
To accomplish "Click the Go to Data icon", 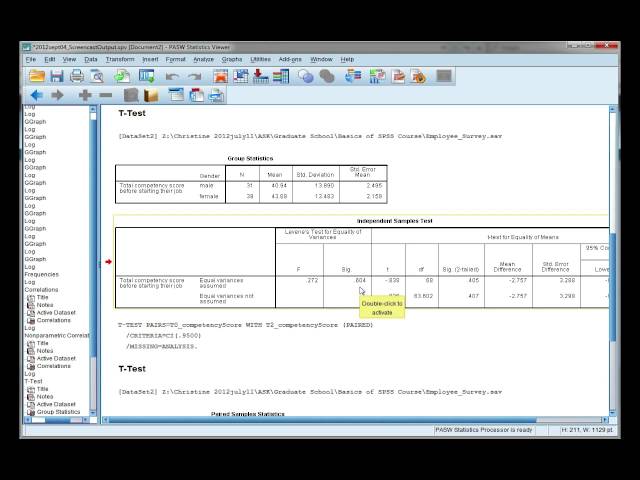I will click(x=220, y=76).
